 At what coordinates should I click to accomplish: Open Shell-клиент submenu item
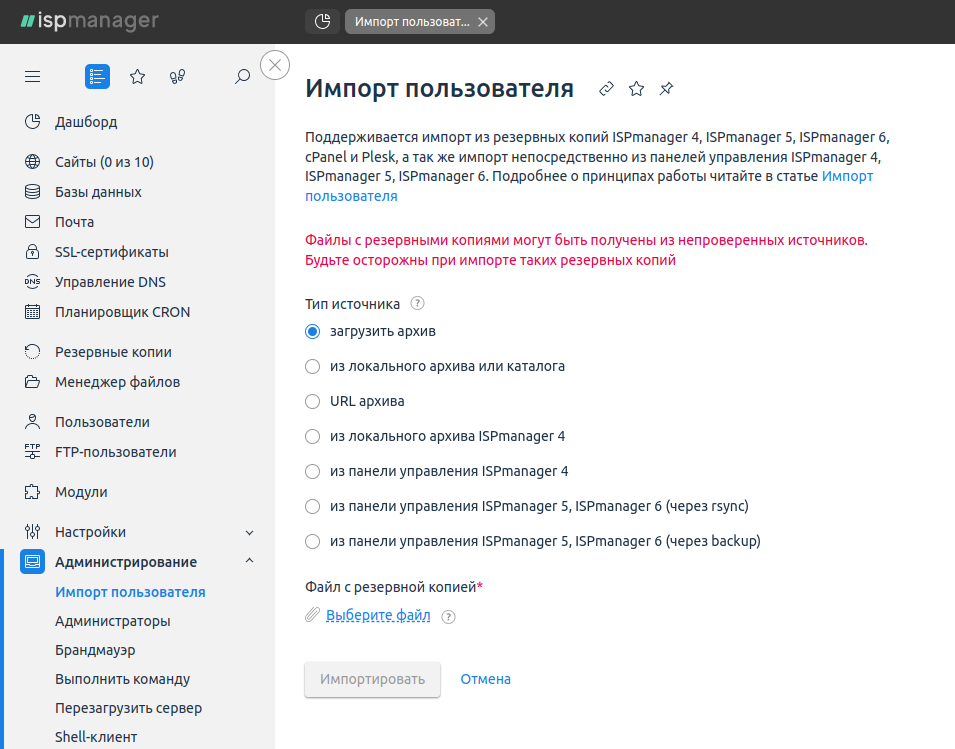click(x=96, y=737)
